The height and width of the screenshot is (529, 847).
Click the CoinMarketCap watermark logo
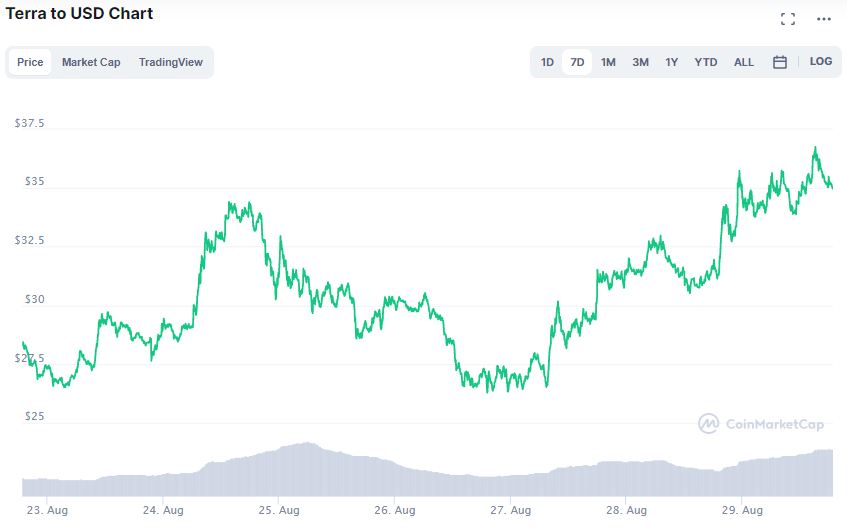coord(761,424)
